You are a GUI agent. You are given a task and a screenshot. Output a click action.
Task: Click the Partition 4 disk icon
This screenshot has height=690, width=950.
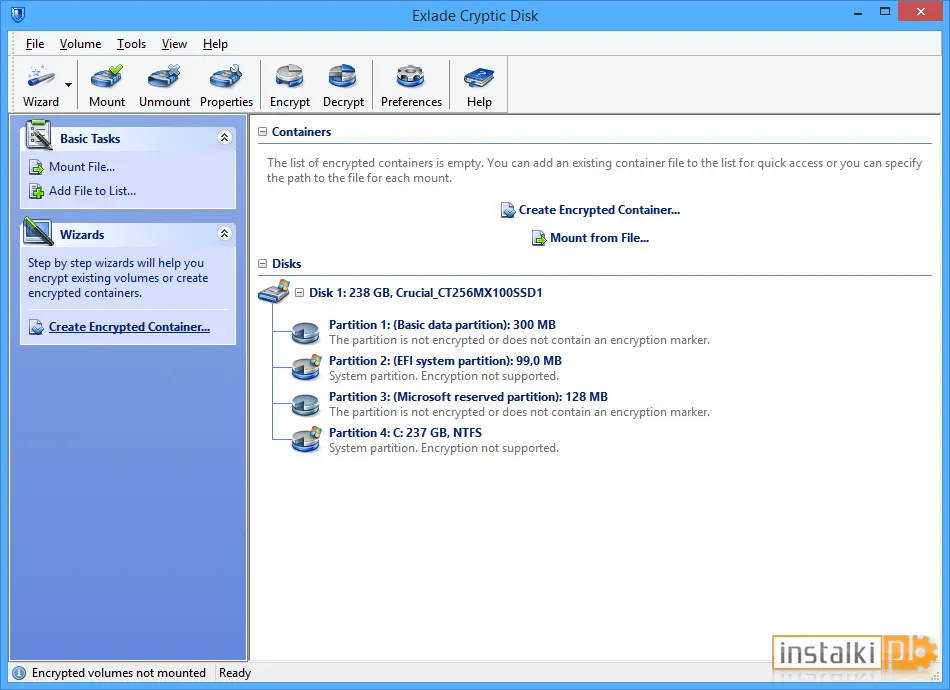tap(305, 440)
